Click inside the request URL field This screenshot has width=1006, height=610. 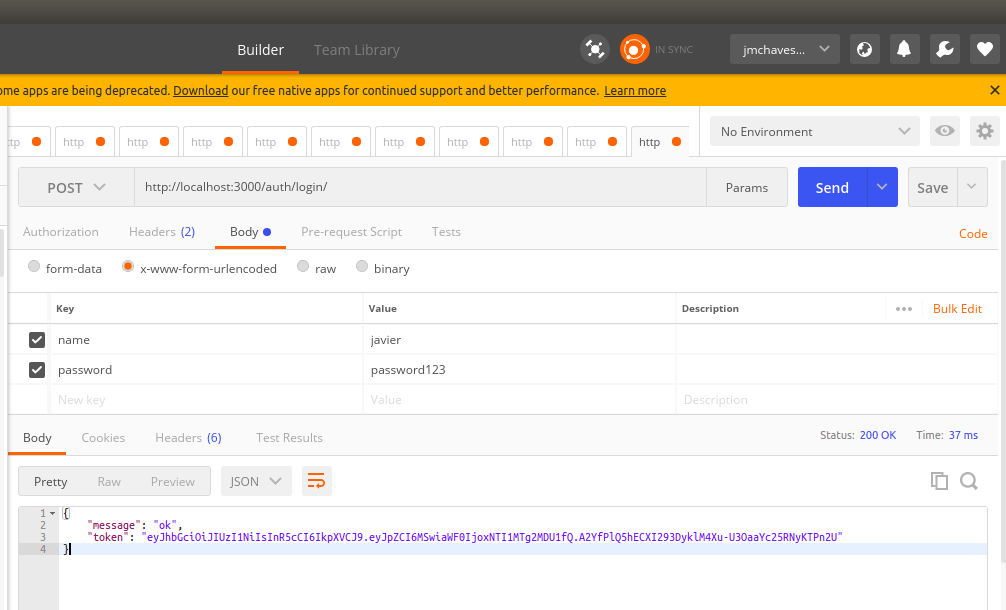tap(400, 187)
